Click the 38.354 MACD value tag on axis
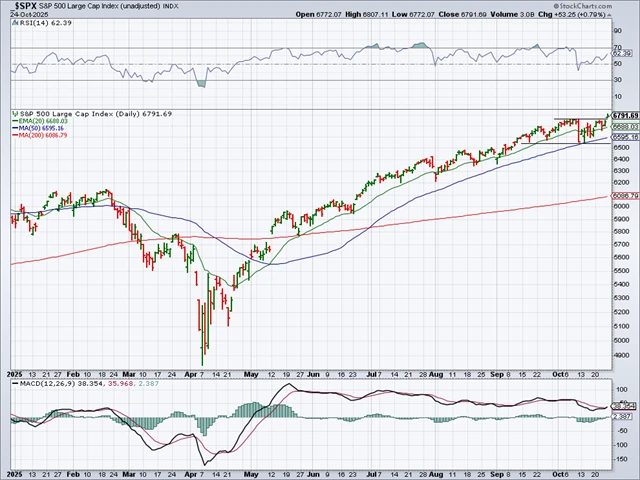This screenshot has height=480, width=640. pos(624,406)
